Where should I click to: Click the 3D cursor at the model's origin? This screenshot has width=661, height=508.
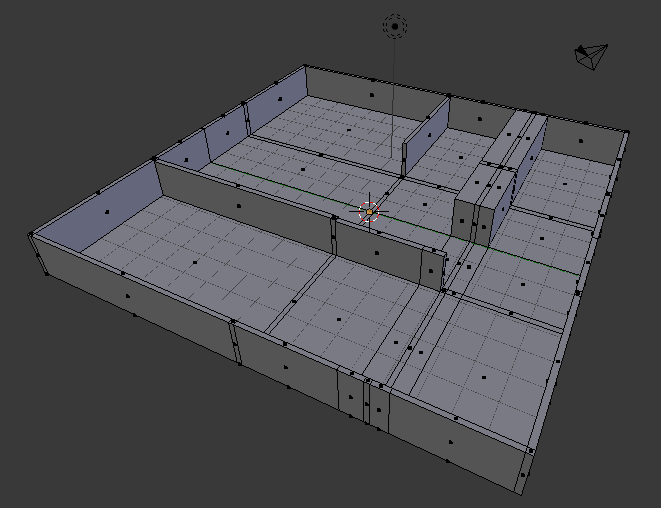[x=369, y=212]
